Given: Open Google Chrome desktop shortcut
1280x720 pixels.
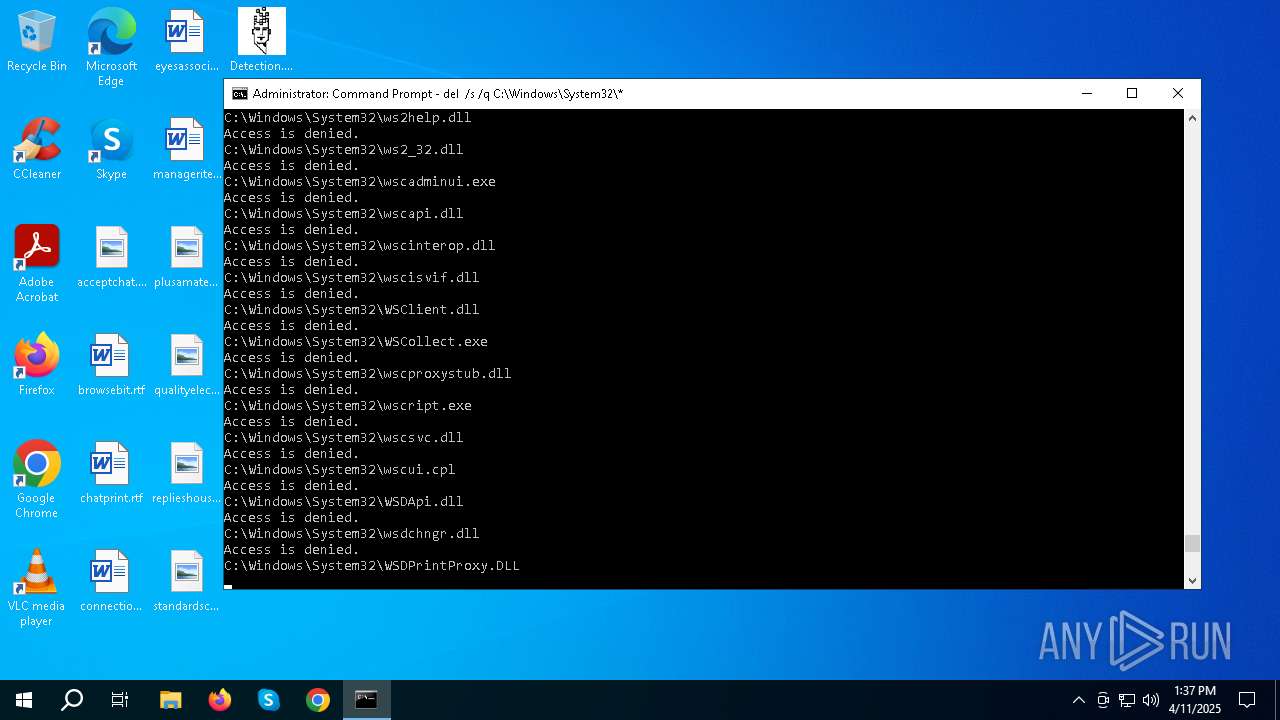Looking at the screenshot, I should [37, 480].
